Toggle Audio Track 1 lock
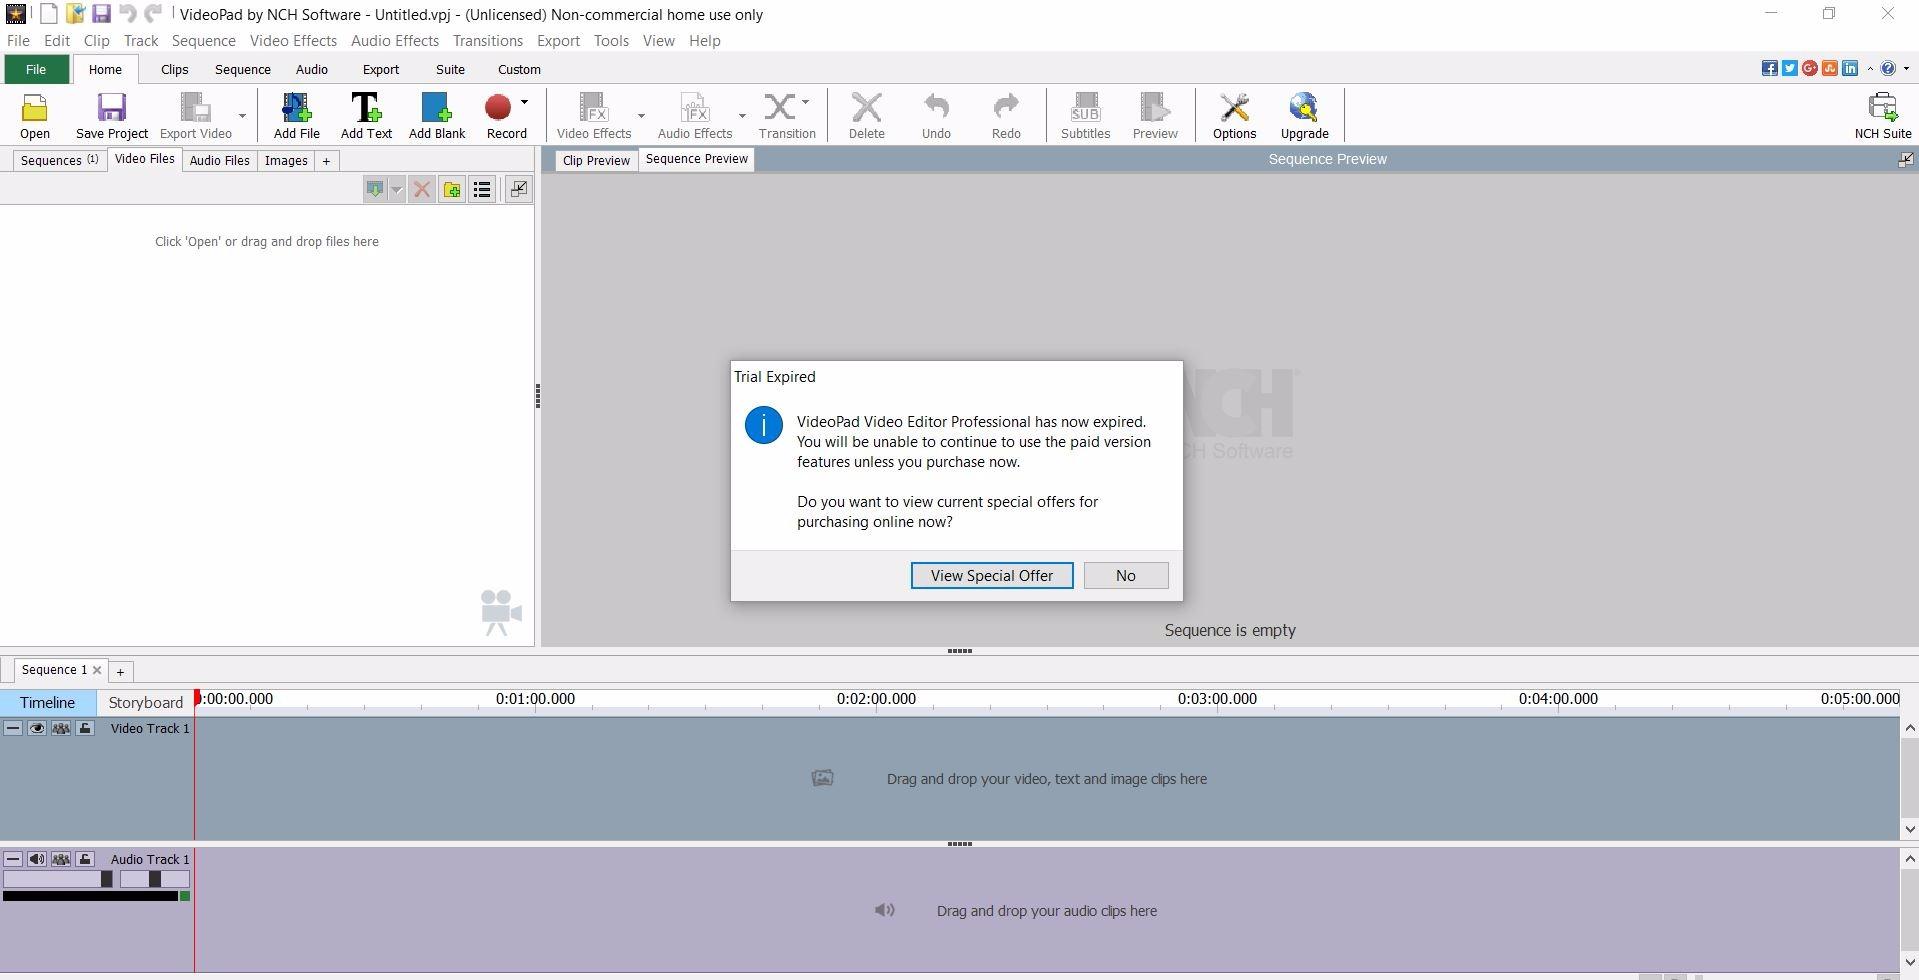This screenshot has height=980, width=1919. click(85, 859)
